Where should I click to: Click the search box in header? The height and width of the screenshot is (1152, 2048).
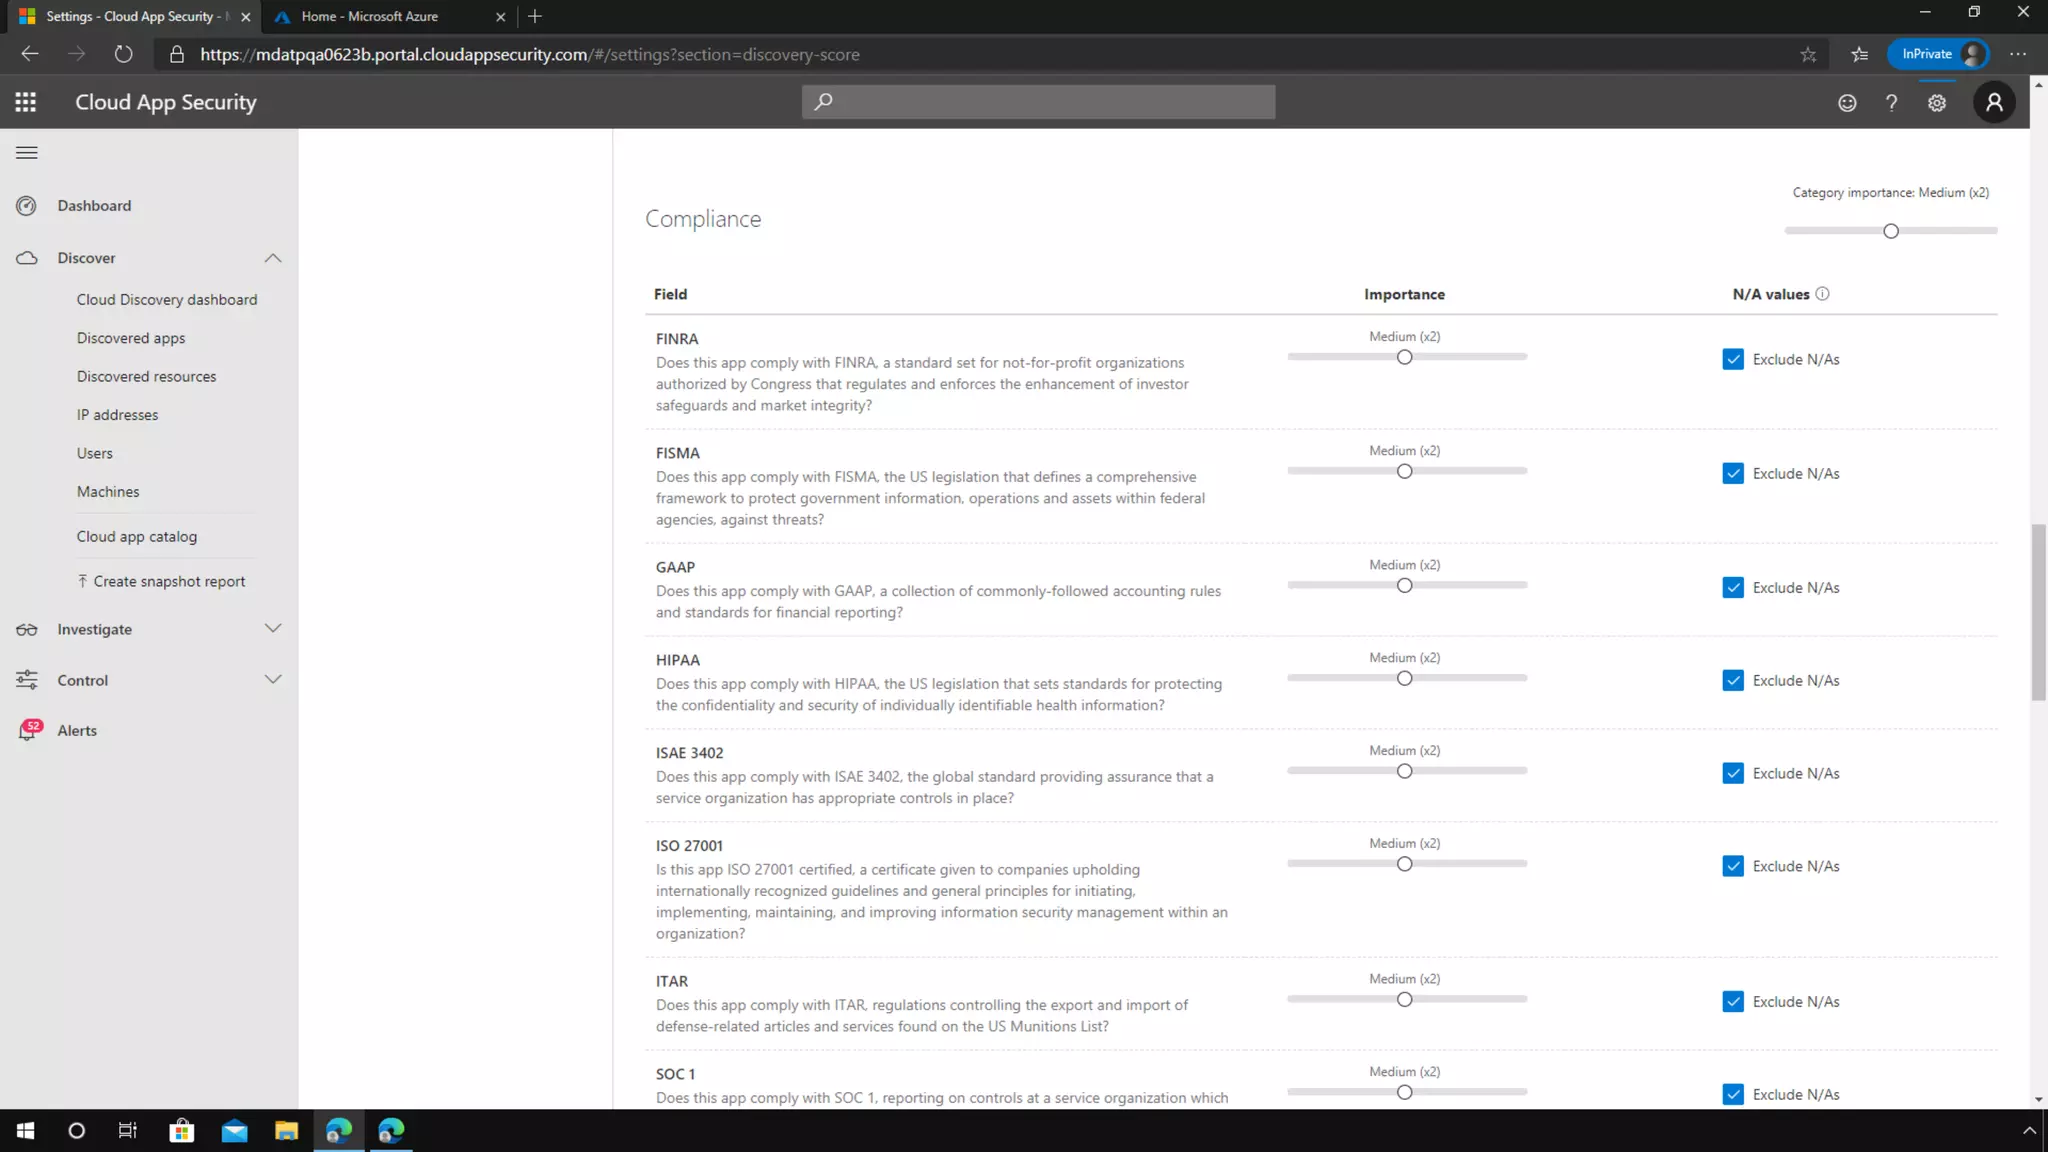(1038, 102)
